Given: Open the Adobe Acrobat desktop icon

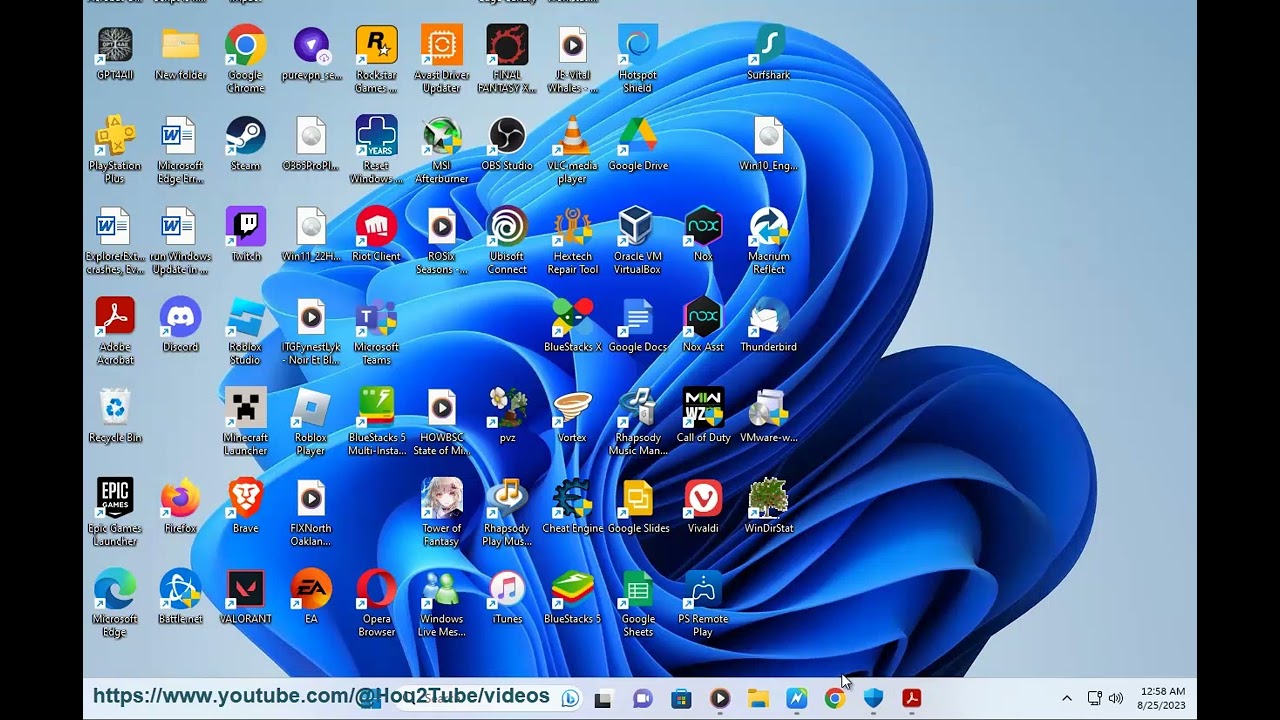Looking at the screenshot, I should pyautogui.click(x=115, y=317).
